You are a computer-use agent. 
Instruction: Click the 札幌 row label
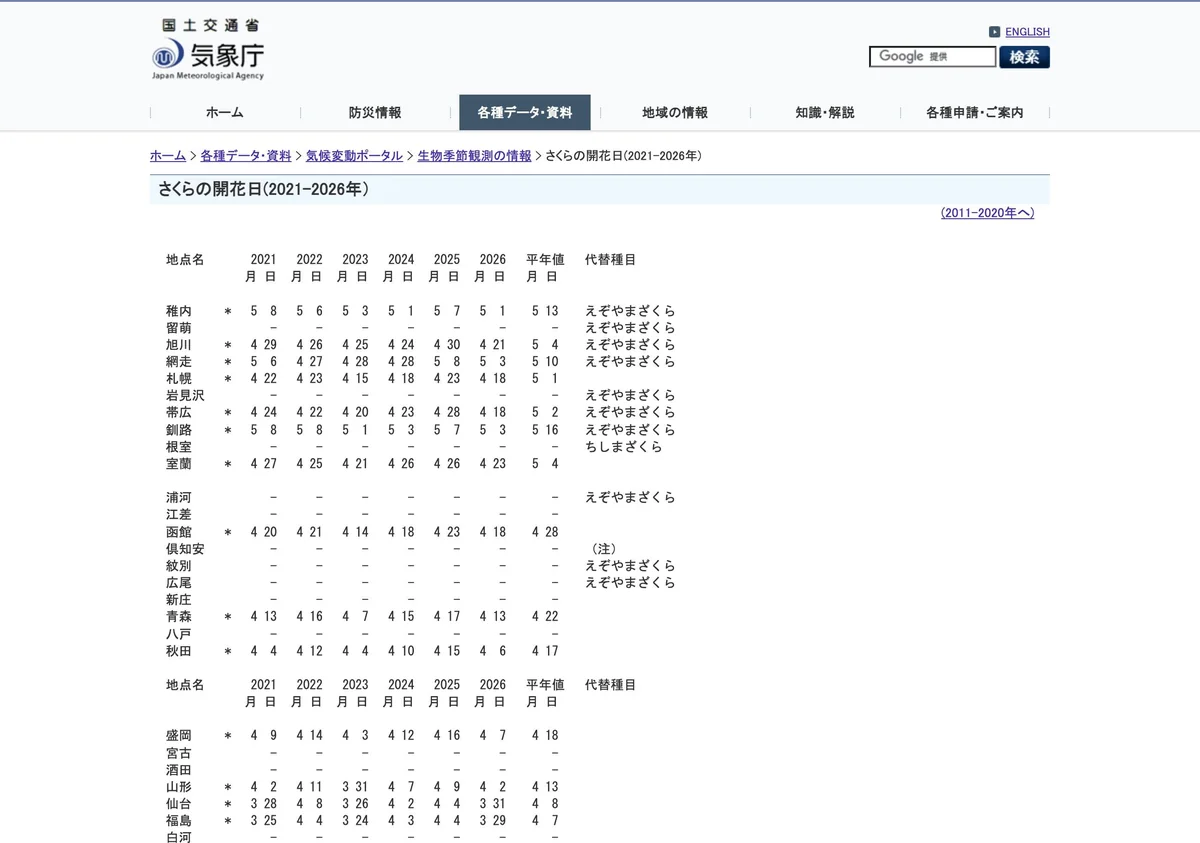(x=179, y=379)
